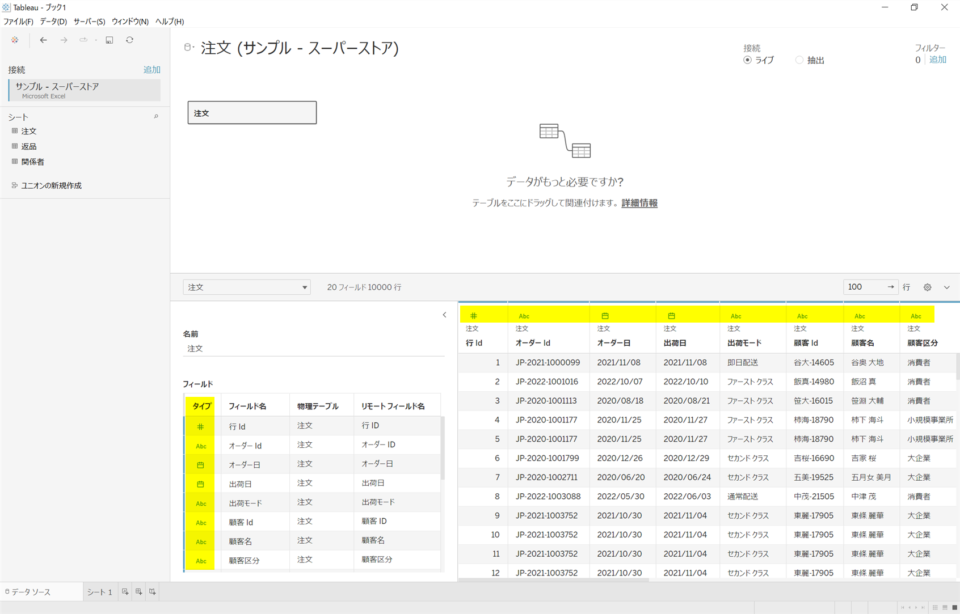Select the ライブ connection radio button
This screenshot has width=960, height=614.
(747, 59)
